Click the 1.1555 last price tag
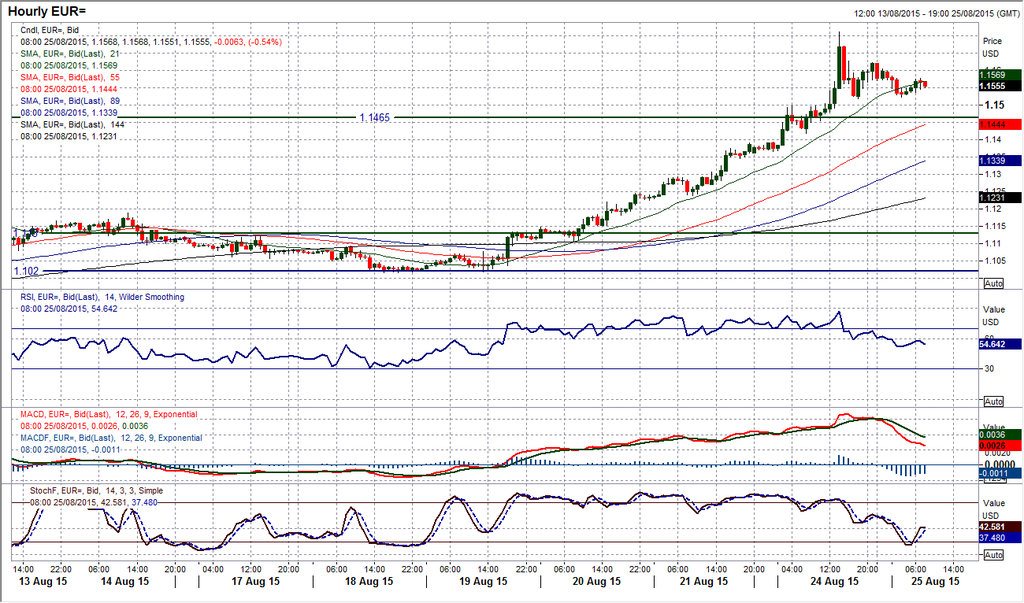Screen dimensions: 1024x603 point(1000,86)
